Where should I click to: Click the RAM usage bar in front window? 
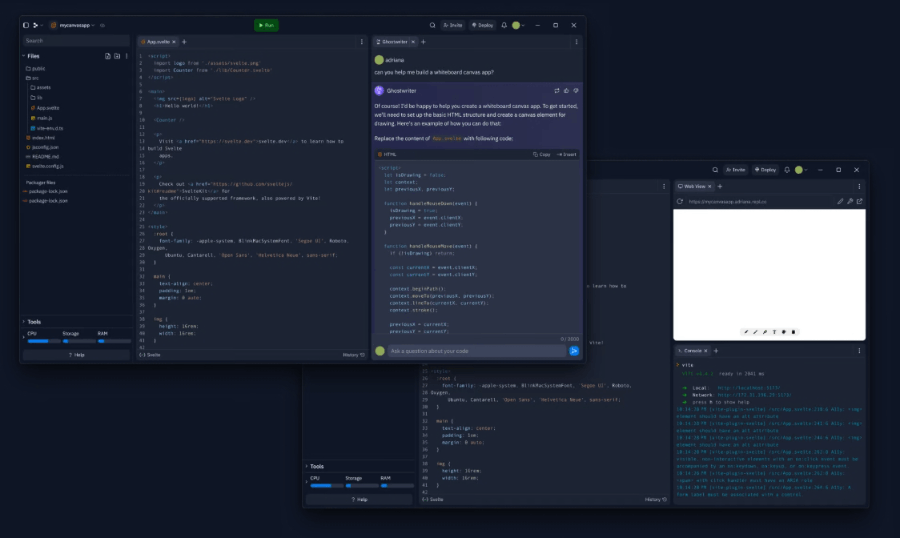[114, 341]
